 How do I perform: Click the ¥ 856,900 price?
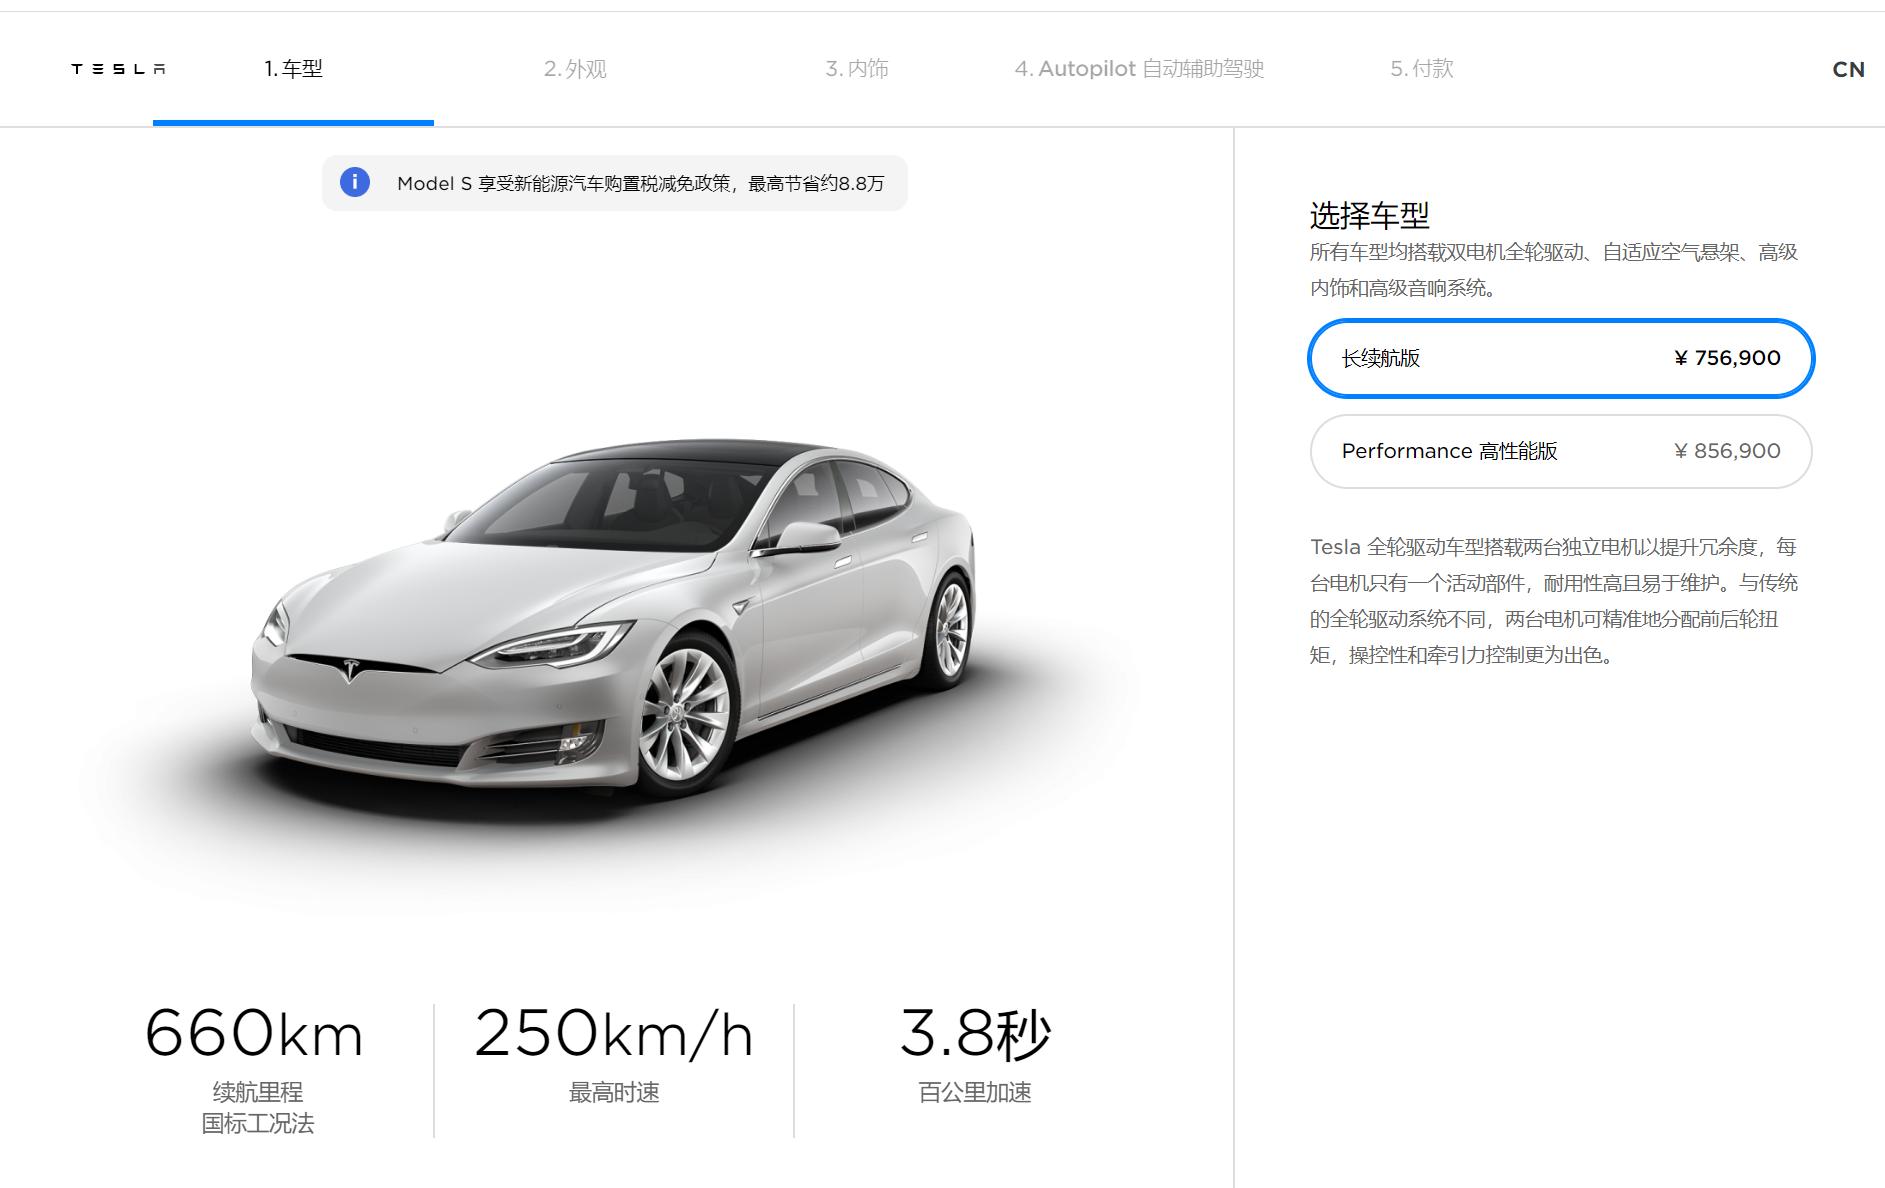(x=1727, y=451)
